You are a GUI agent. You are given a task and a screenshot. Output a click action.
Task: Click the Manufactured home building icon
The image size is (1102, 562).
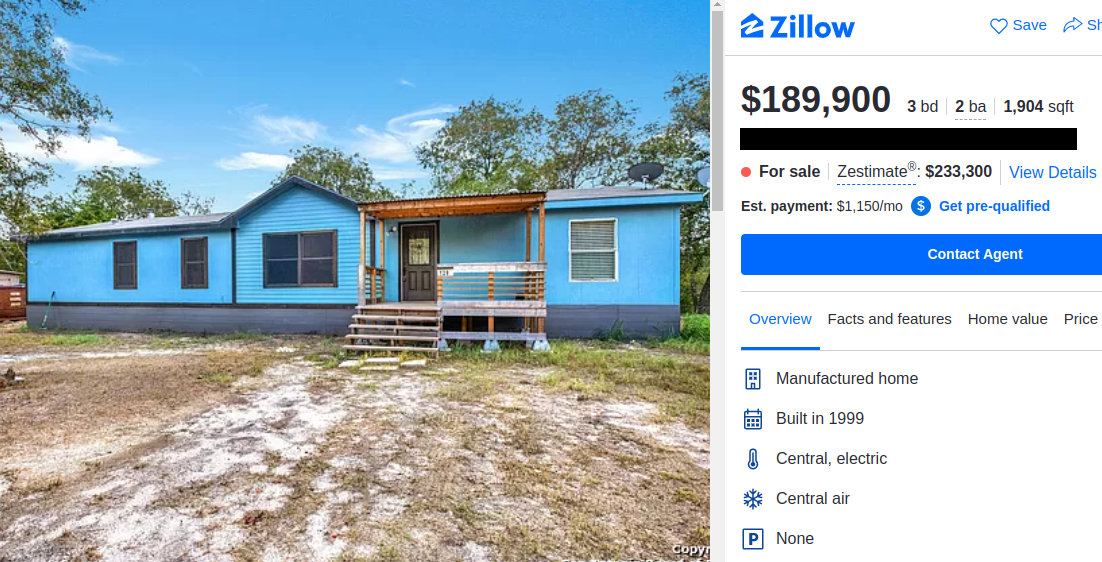753,379
